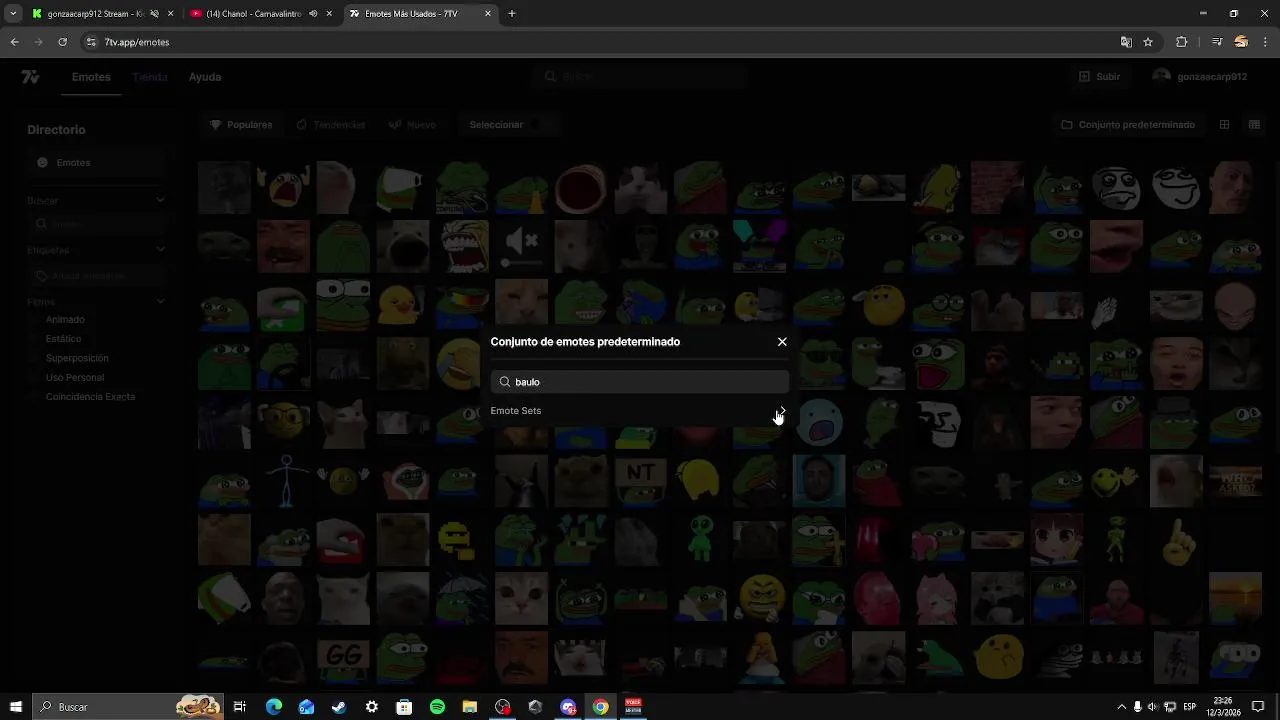The height and width of the screenshot is (720, 1280).
Task: View site information icon in address bar
Action: tap(92, 42)
